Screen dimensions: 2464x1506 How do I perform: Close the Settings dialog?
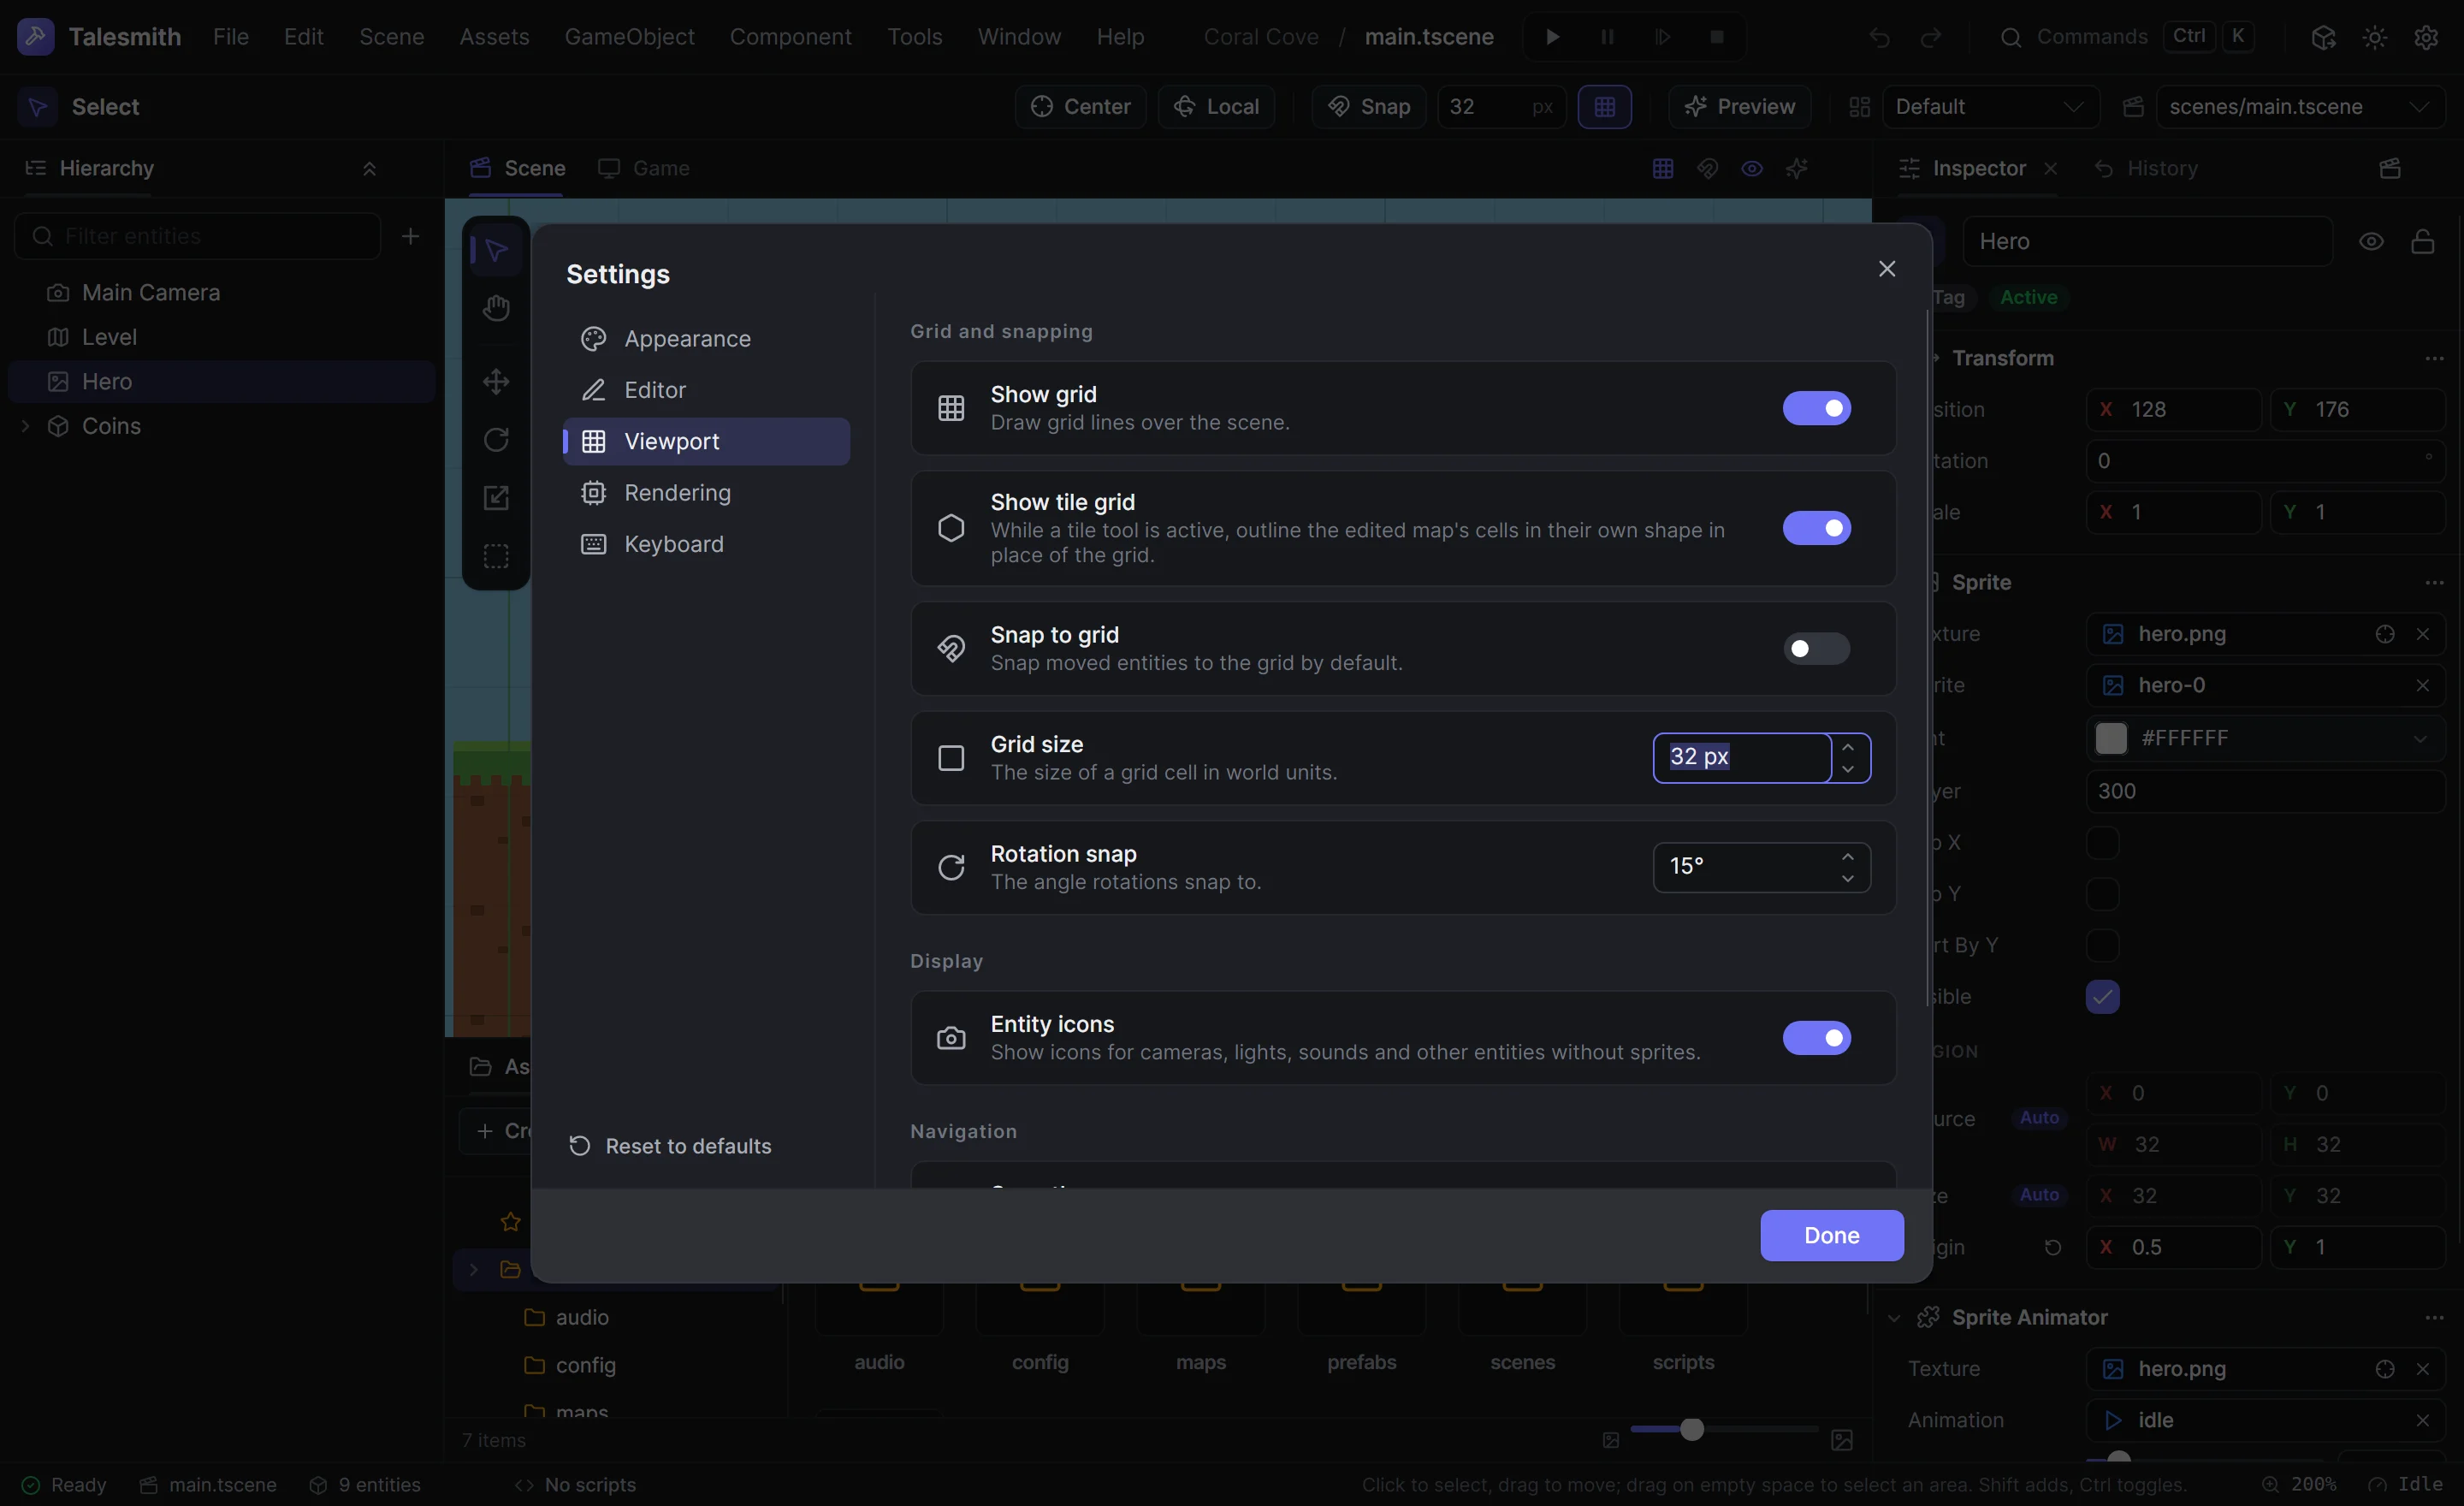[x=1886, y=269]
